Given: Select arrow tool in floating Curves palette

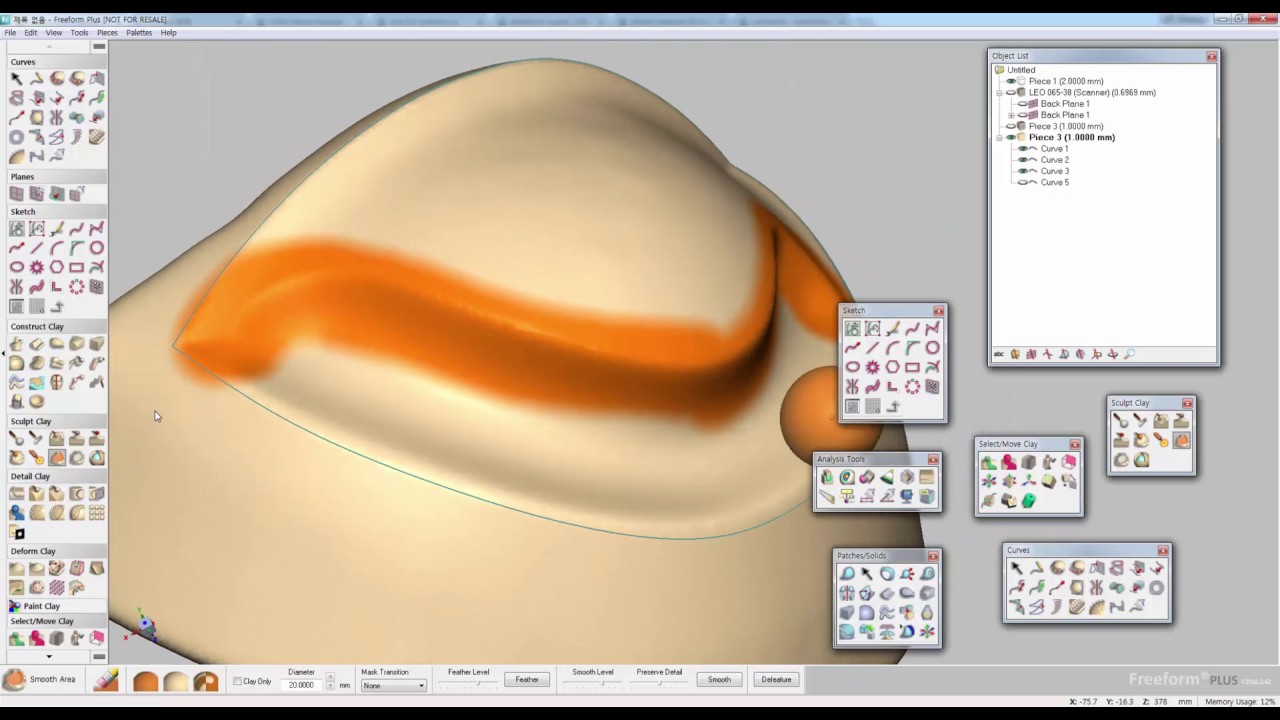Looking at the screenshot, I should click(1017, 568).
